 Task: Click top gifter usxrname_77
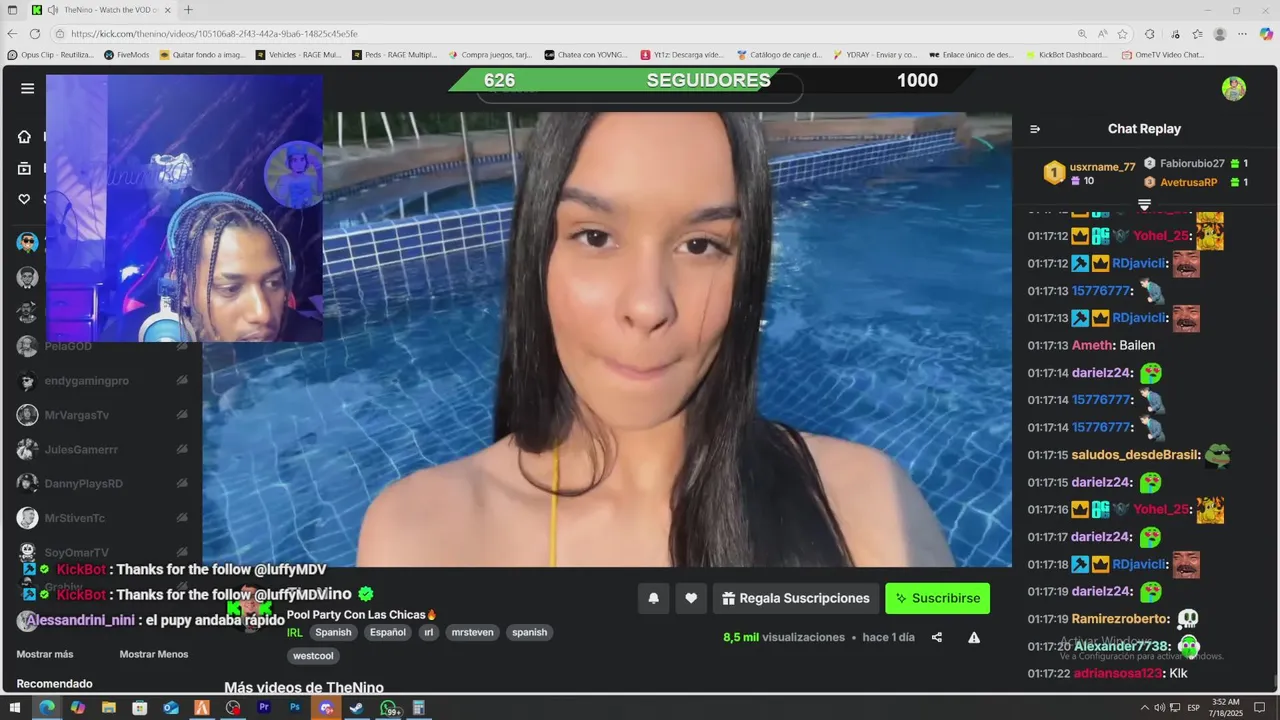(1102, 167)
